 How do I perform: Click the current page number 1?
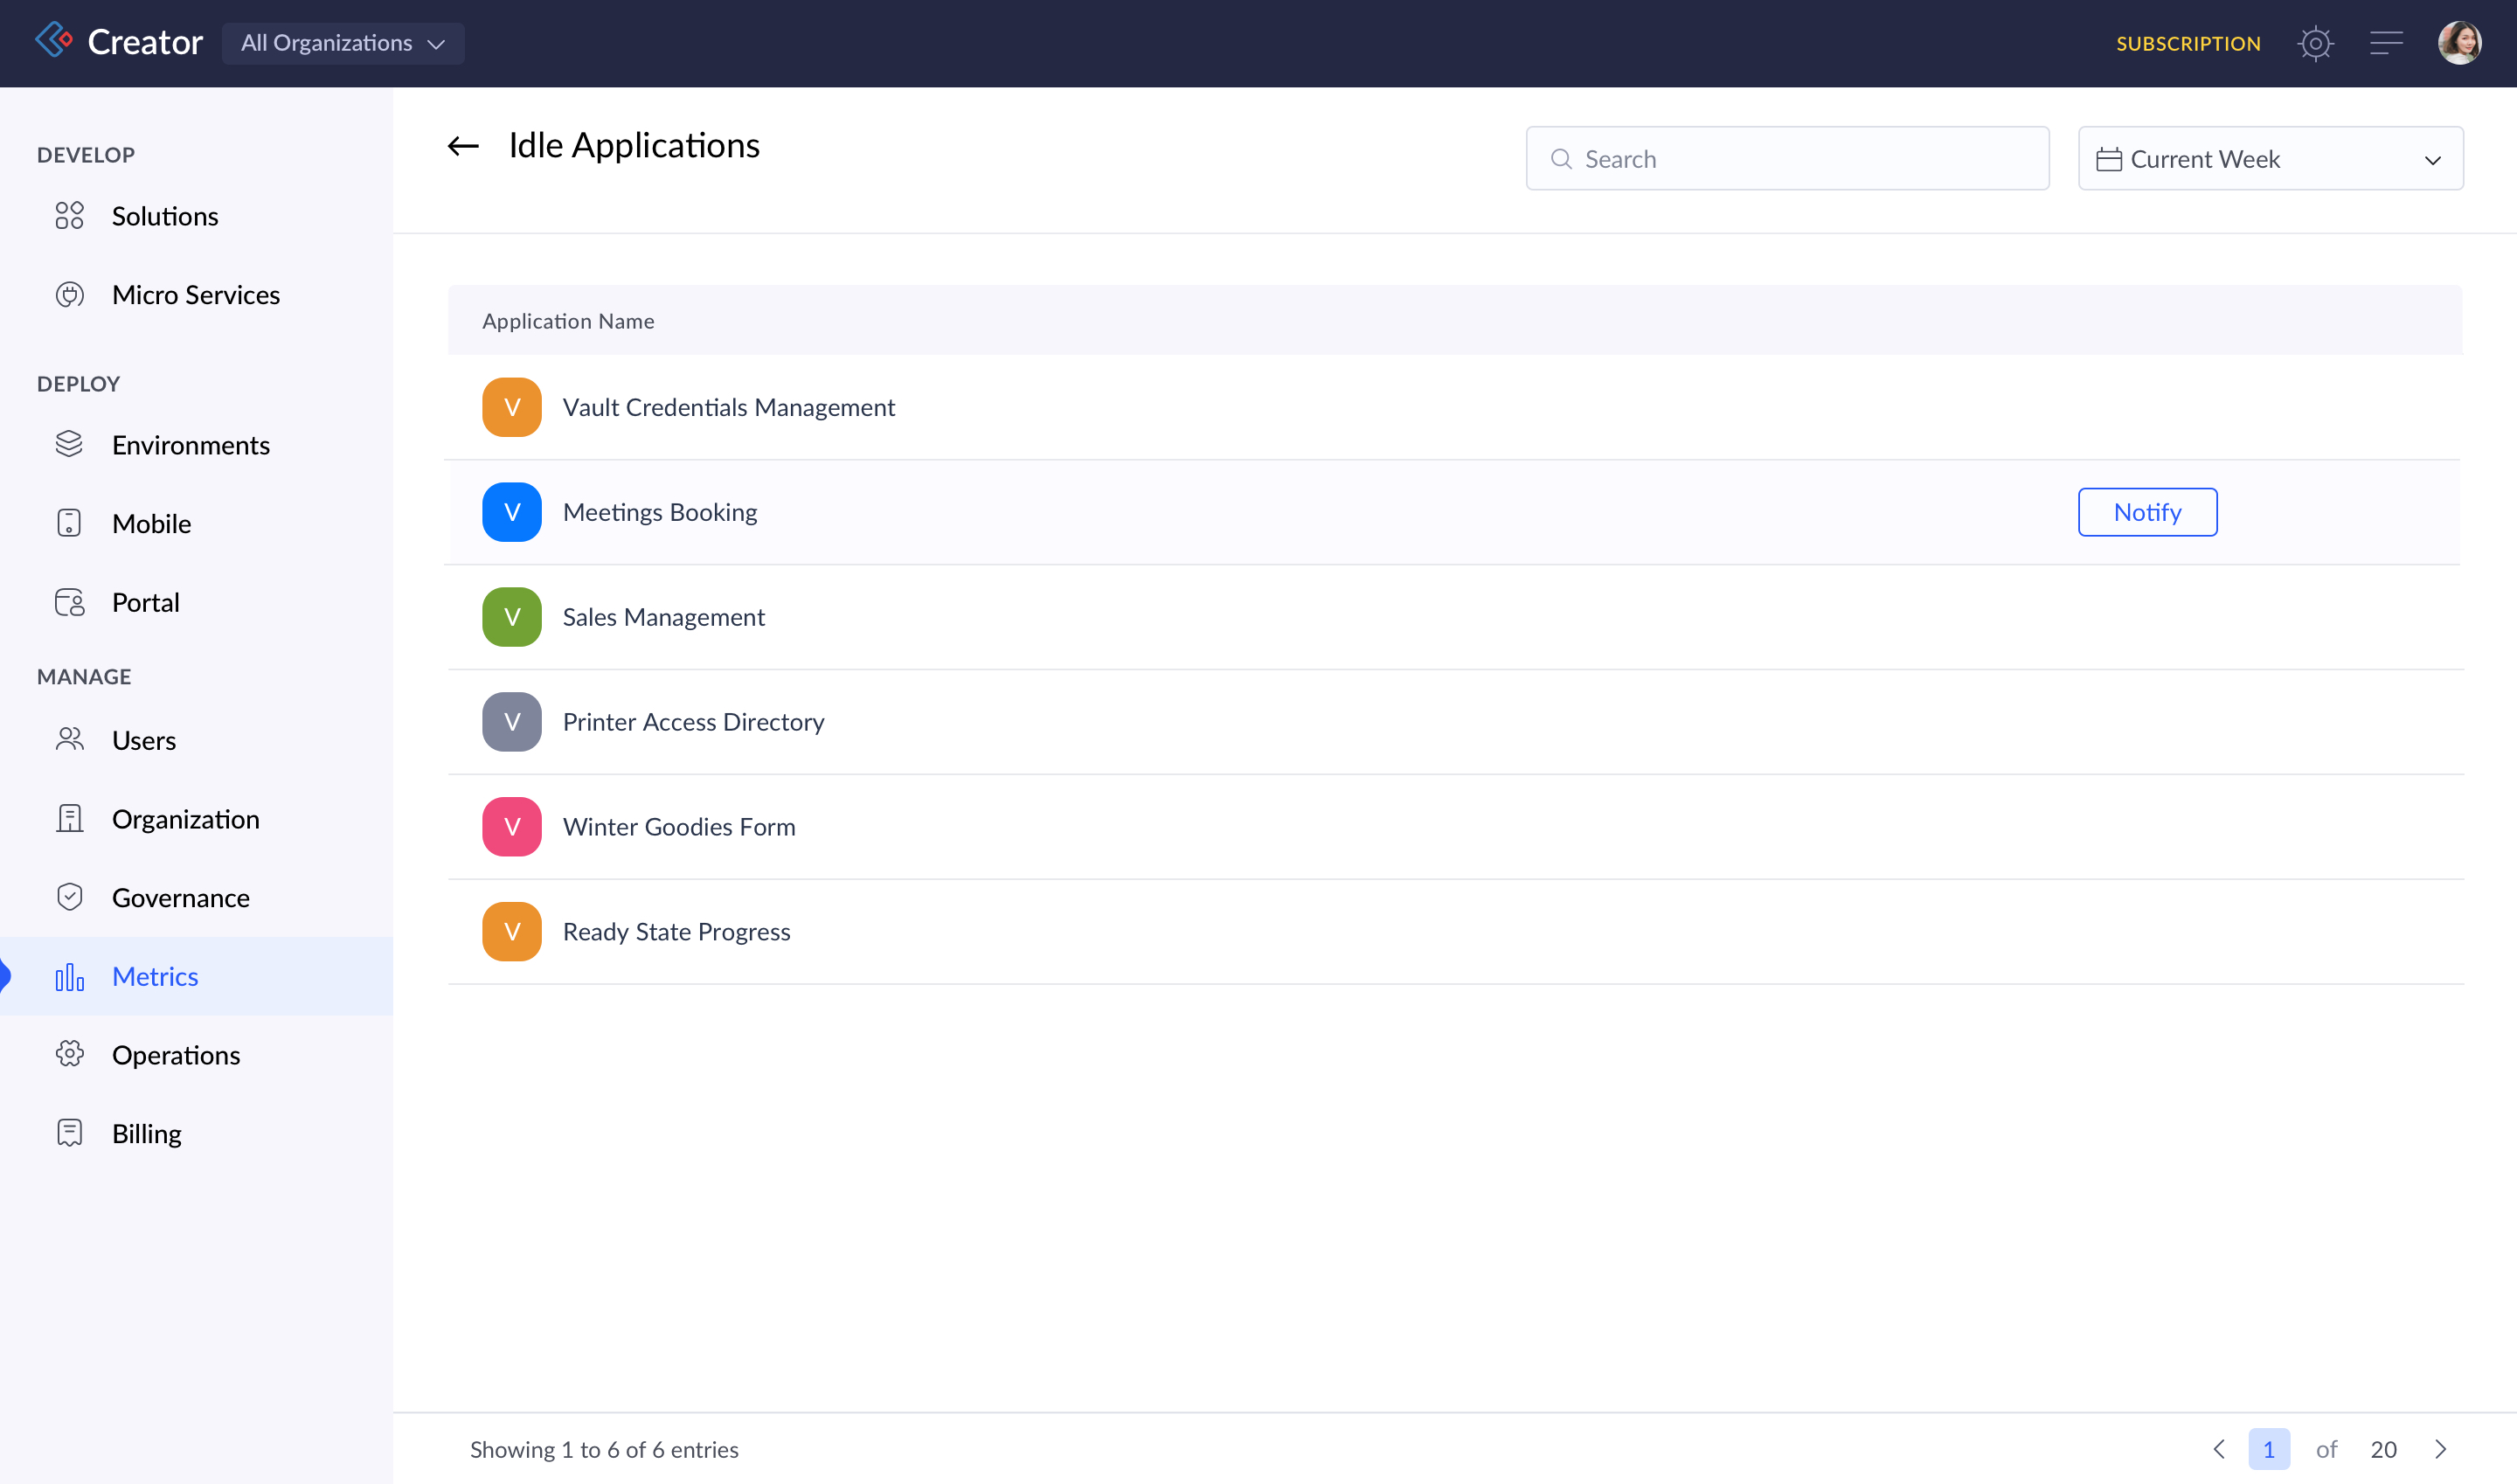2268,1449
